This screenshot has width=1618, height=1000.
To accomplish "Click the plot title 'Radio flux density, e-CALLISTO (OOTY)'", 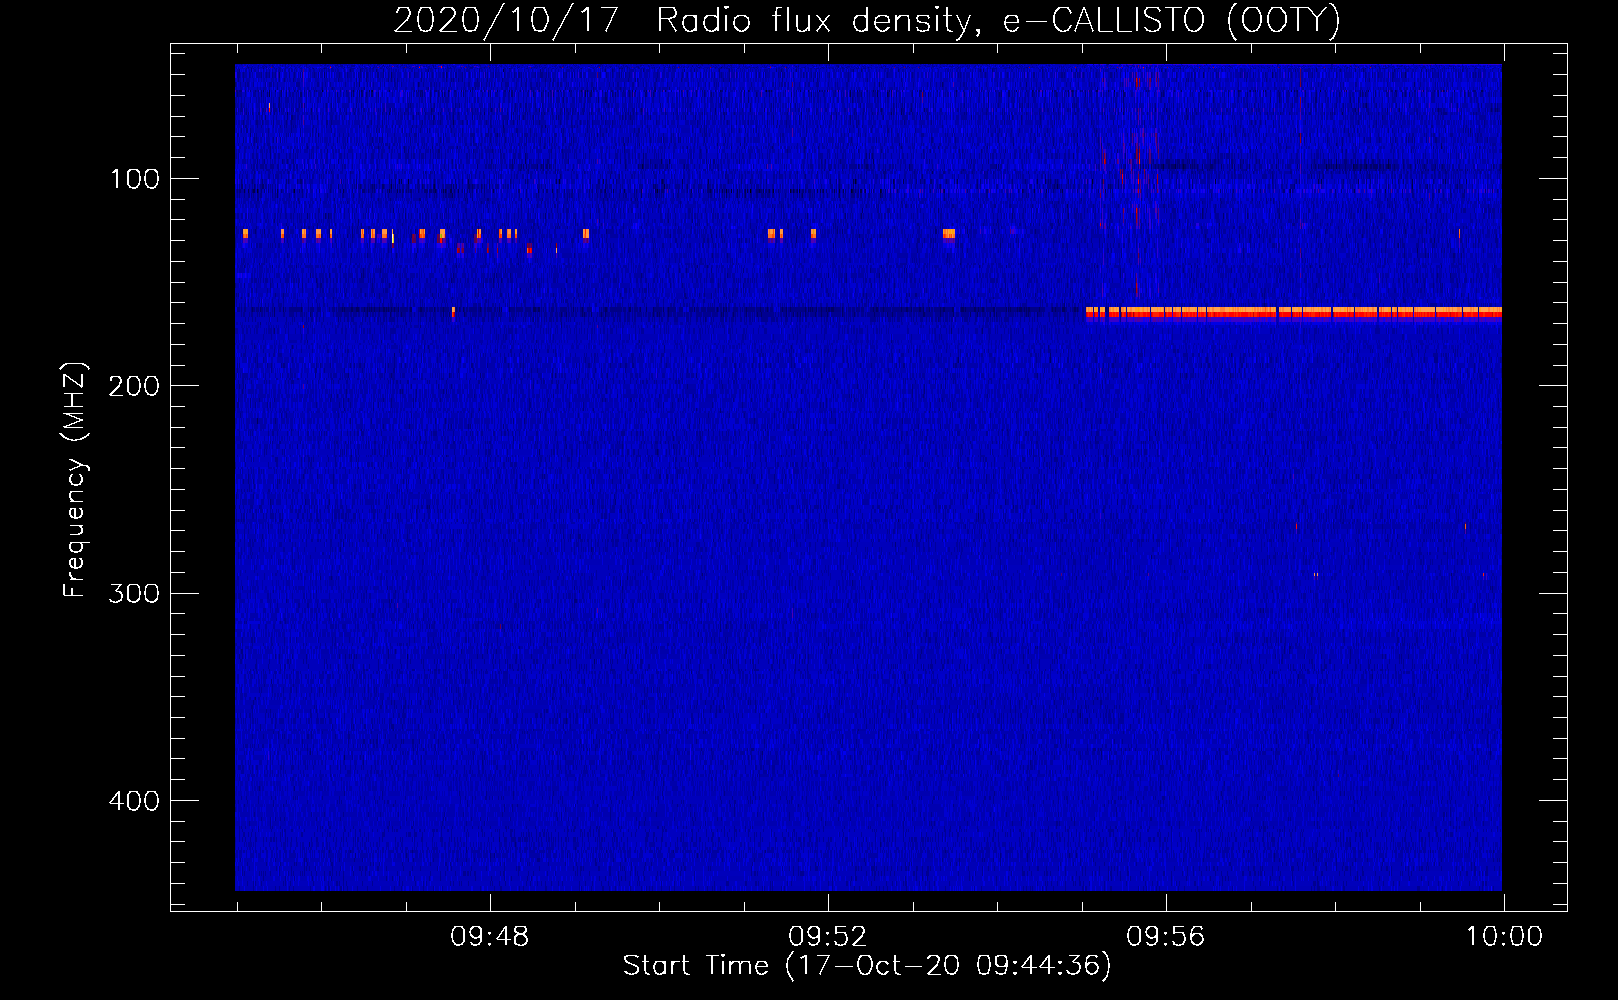I will pyautogui.click(x=998, y=20).
